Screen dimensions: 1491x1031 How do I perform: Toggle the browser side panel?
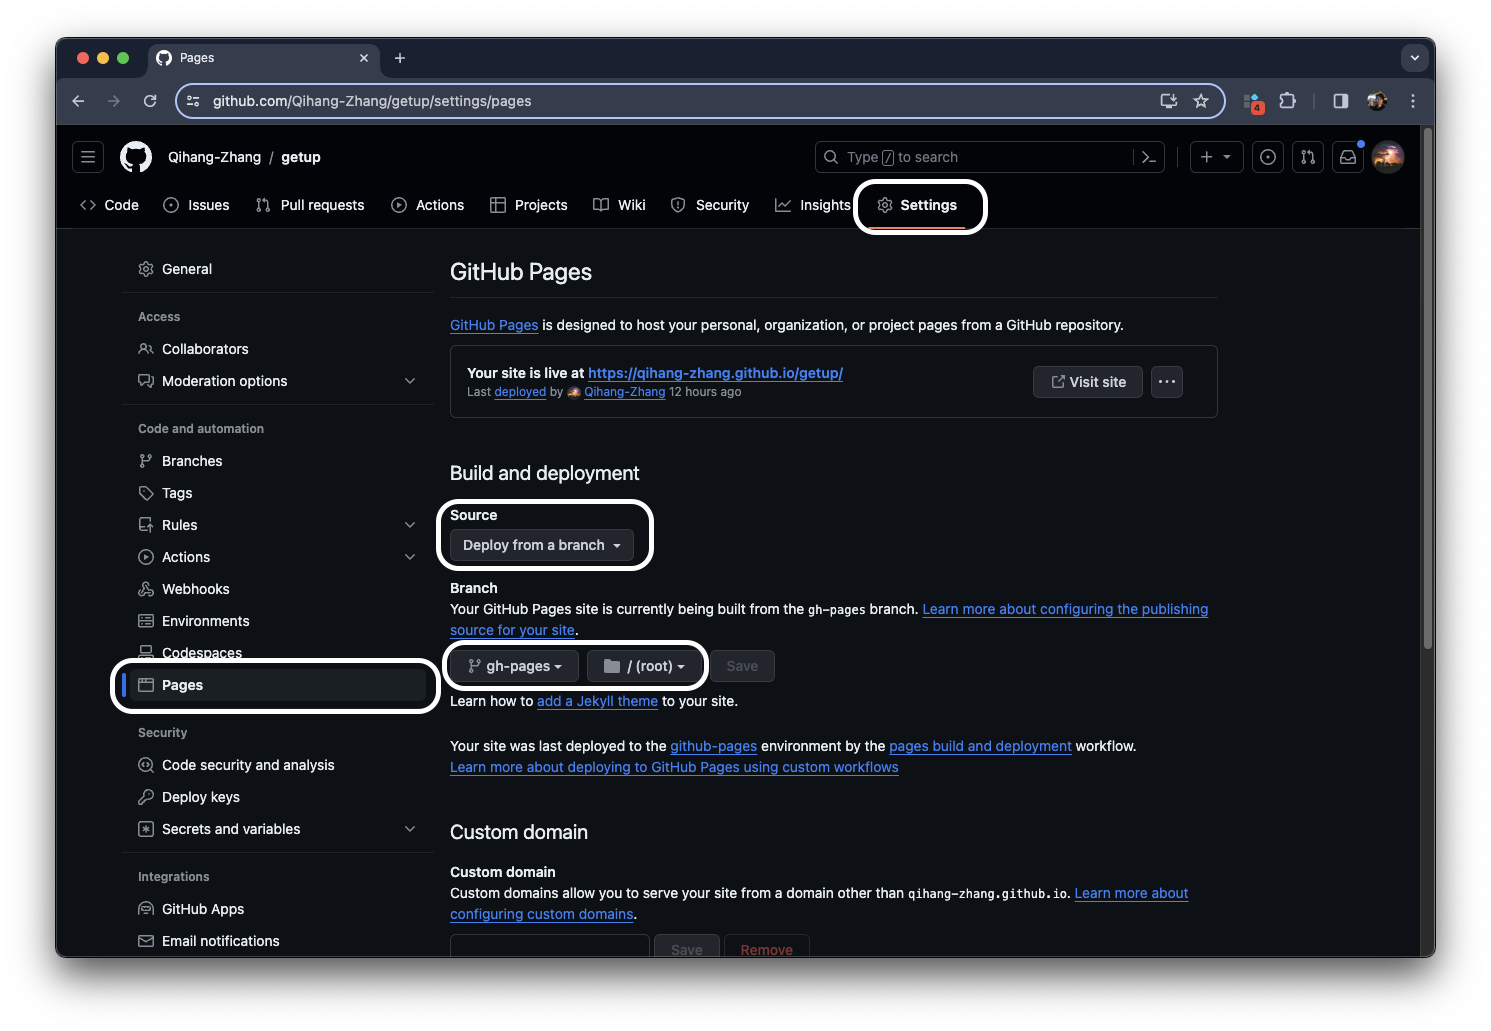click(x=1341, y=101)
